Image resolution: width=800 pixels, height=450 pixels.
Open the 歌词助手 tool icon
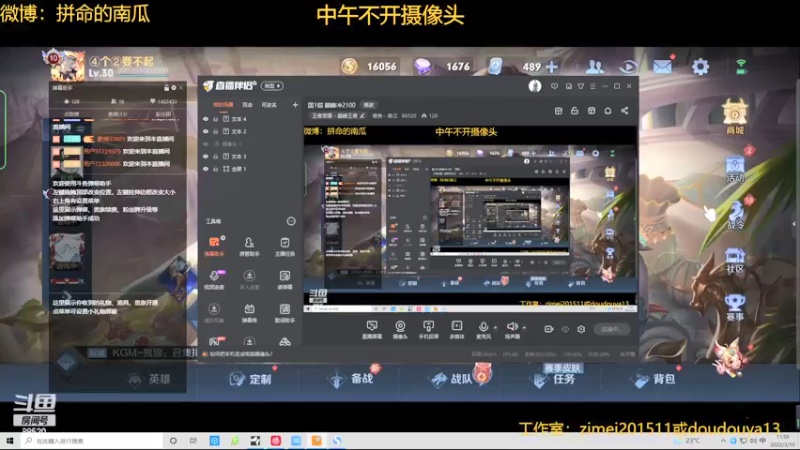285,313
